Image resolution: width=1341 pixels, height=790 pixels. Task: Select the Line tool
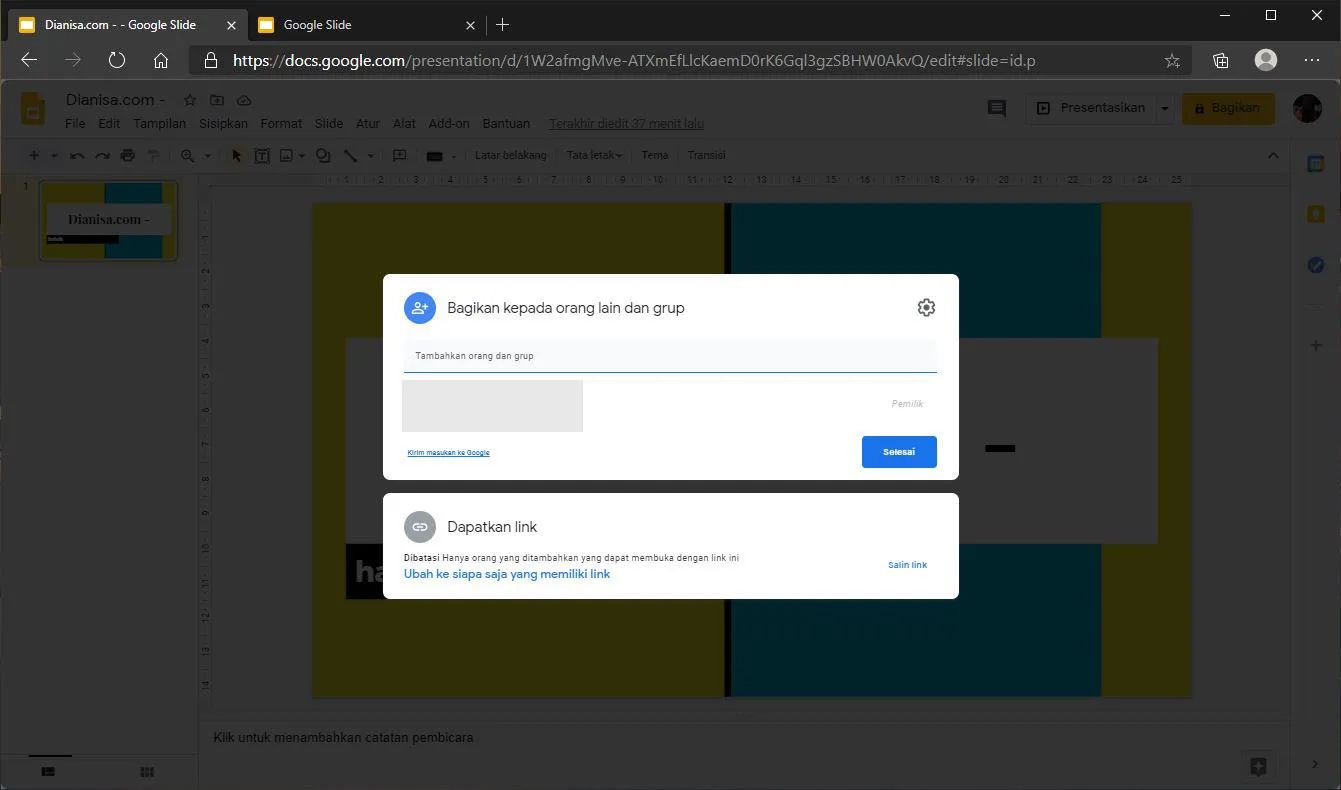[350, 155]
